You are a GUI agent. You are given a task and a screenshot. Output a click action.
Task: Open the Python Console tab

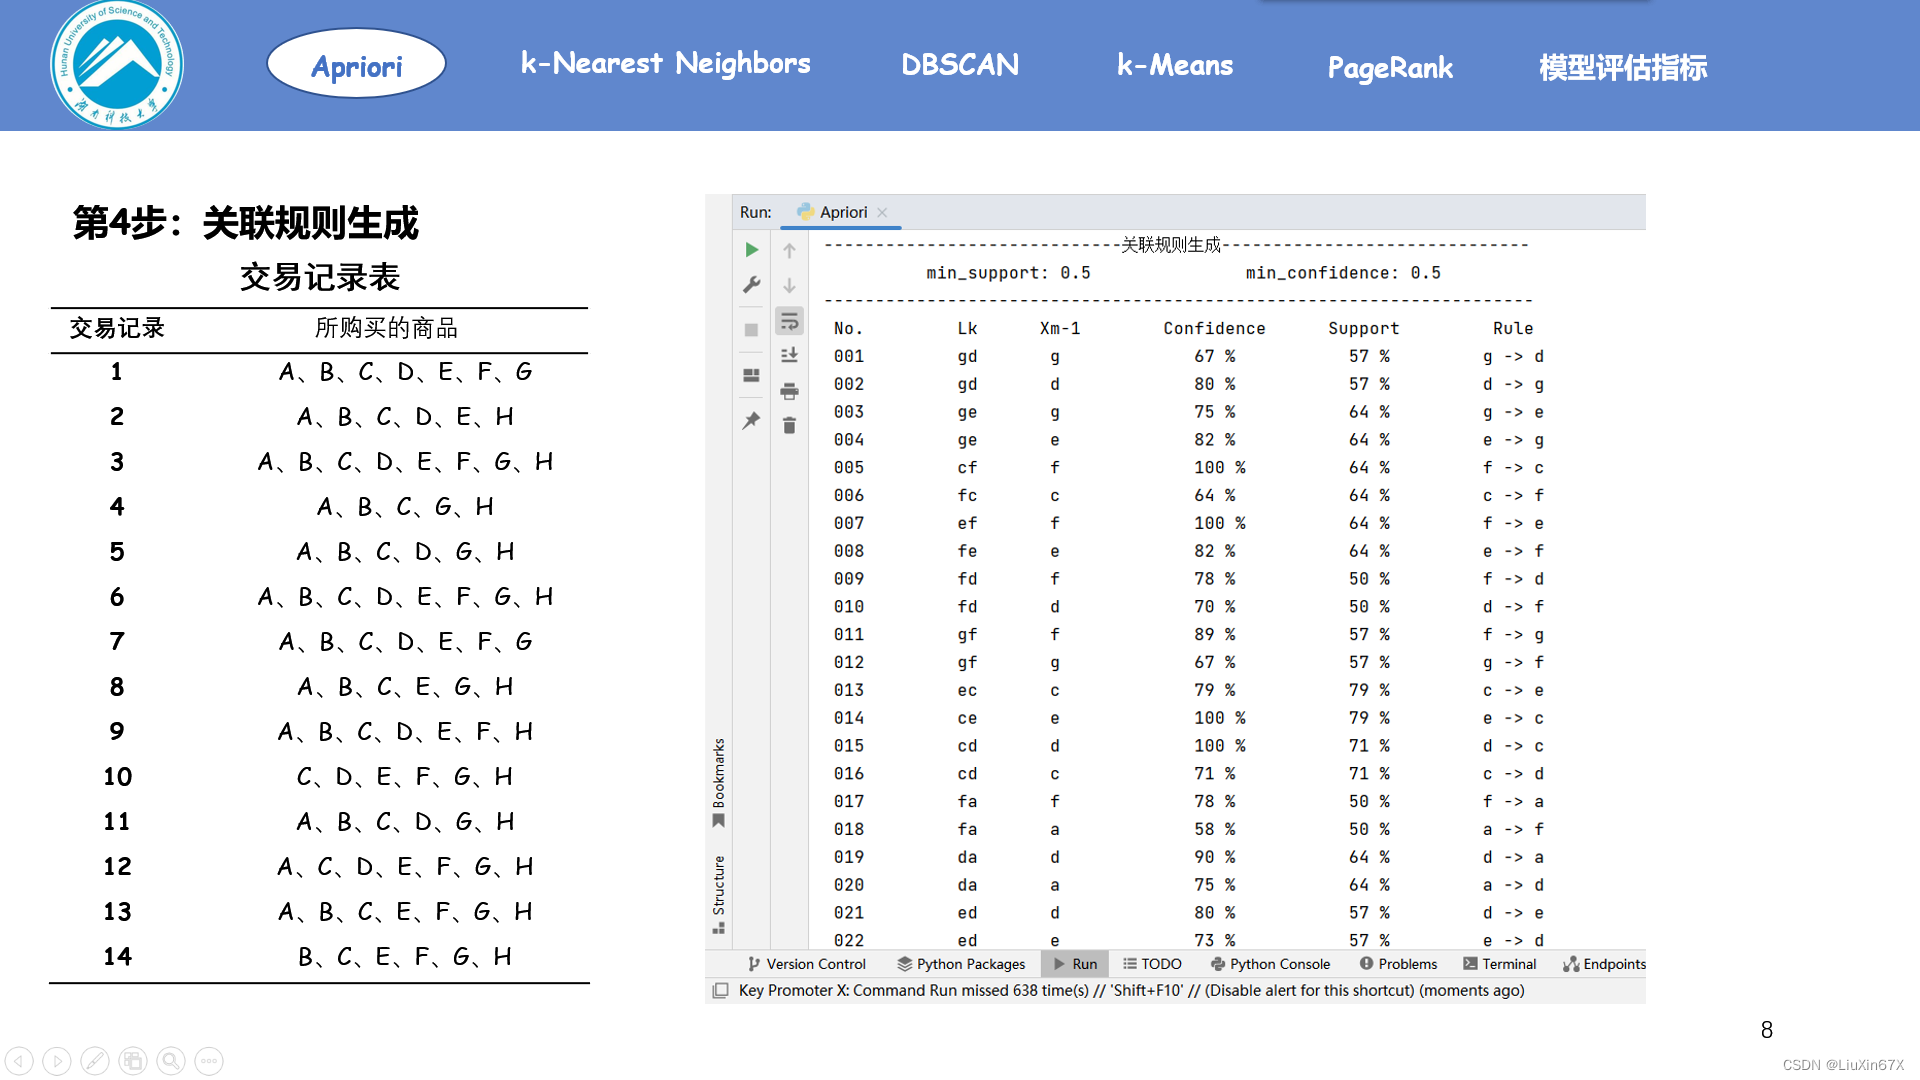pyautogui.click(x=1270, y=964)
